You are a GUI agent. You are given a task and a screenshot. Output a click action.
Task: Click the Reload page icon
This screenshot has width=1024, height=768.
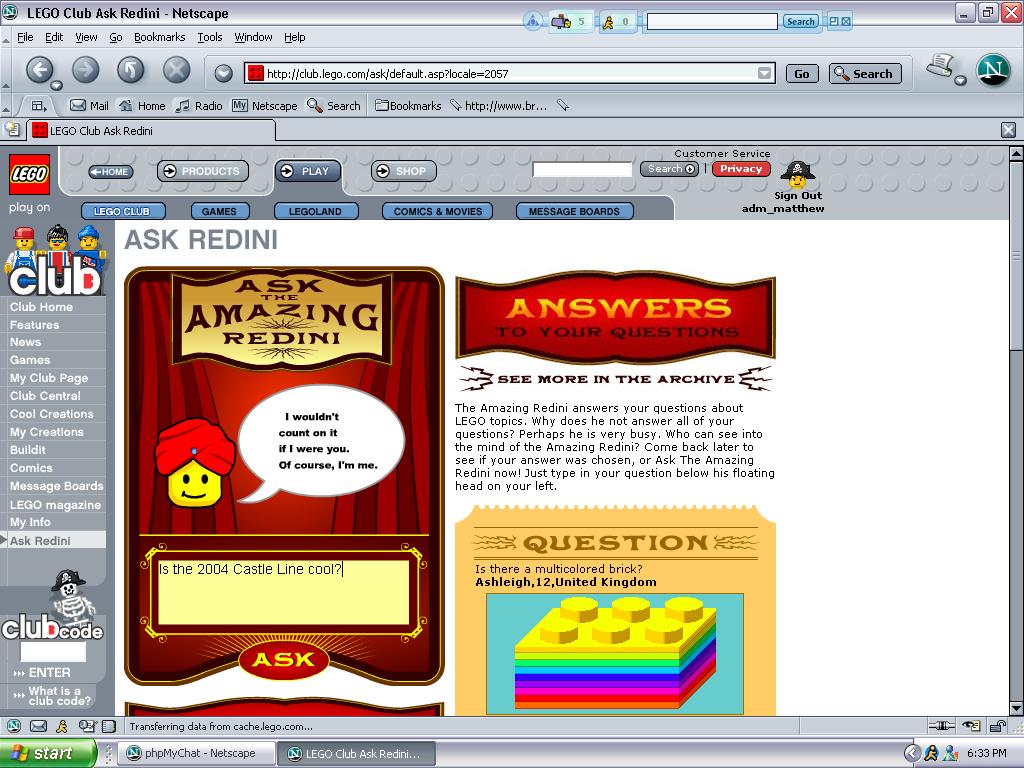tap(131, 70)
